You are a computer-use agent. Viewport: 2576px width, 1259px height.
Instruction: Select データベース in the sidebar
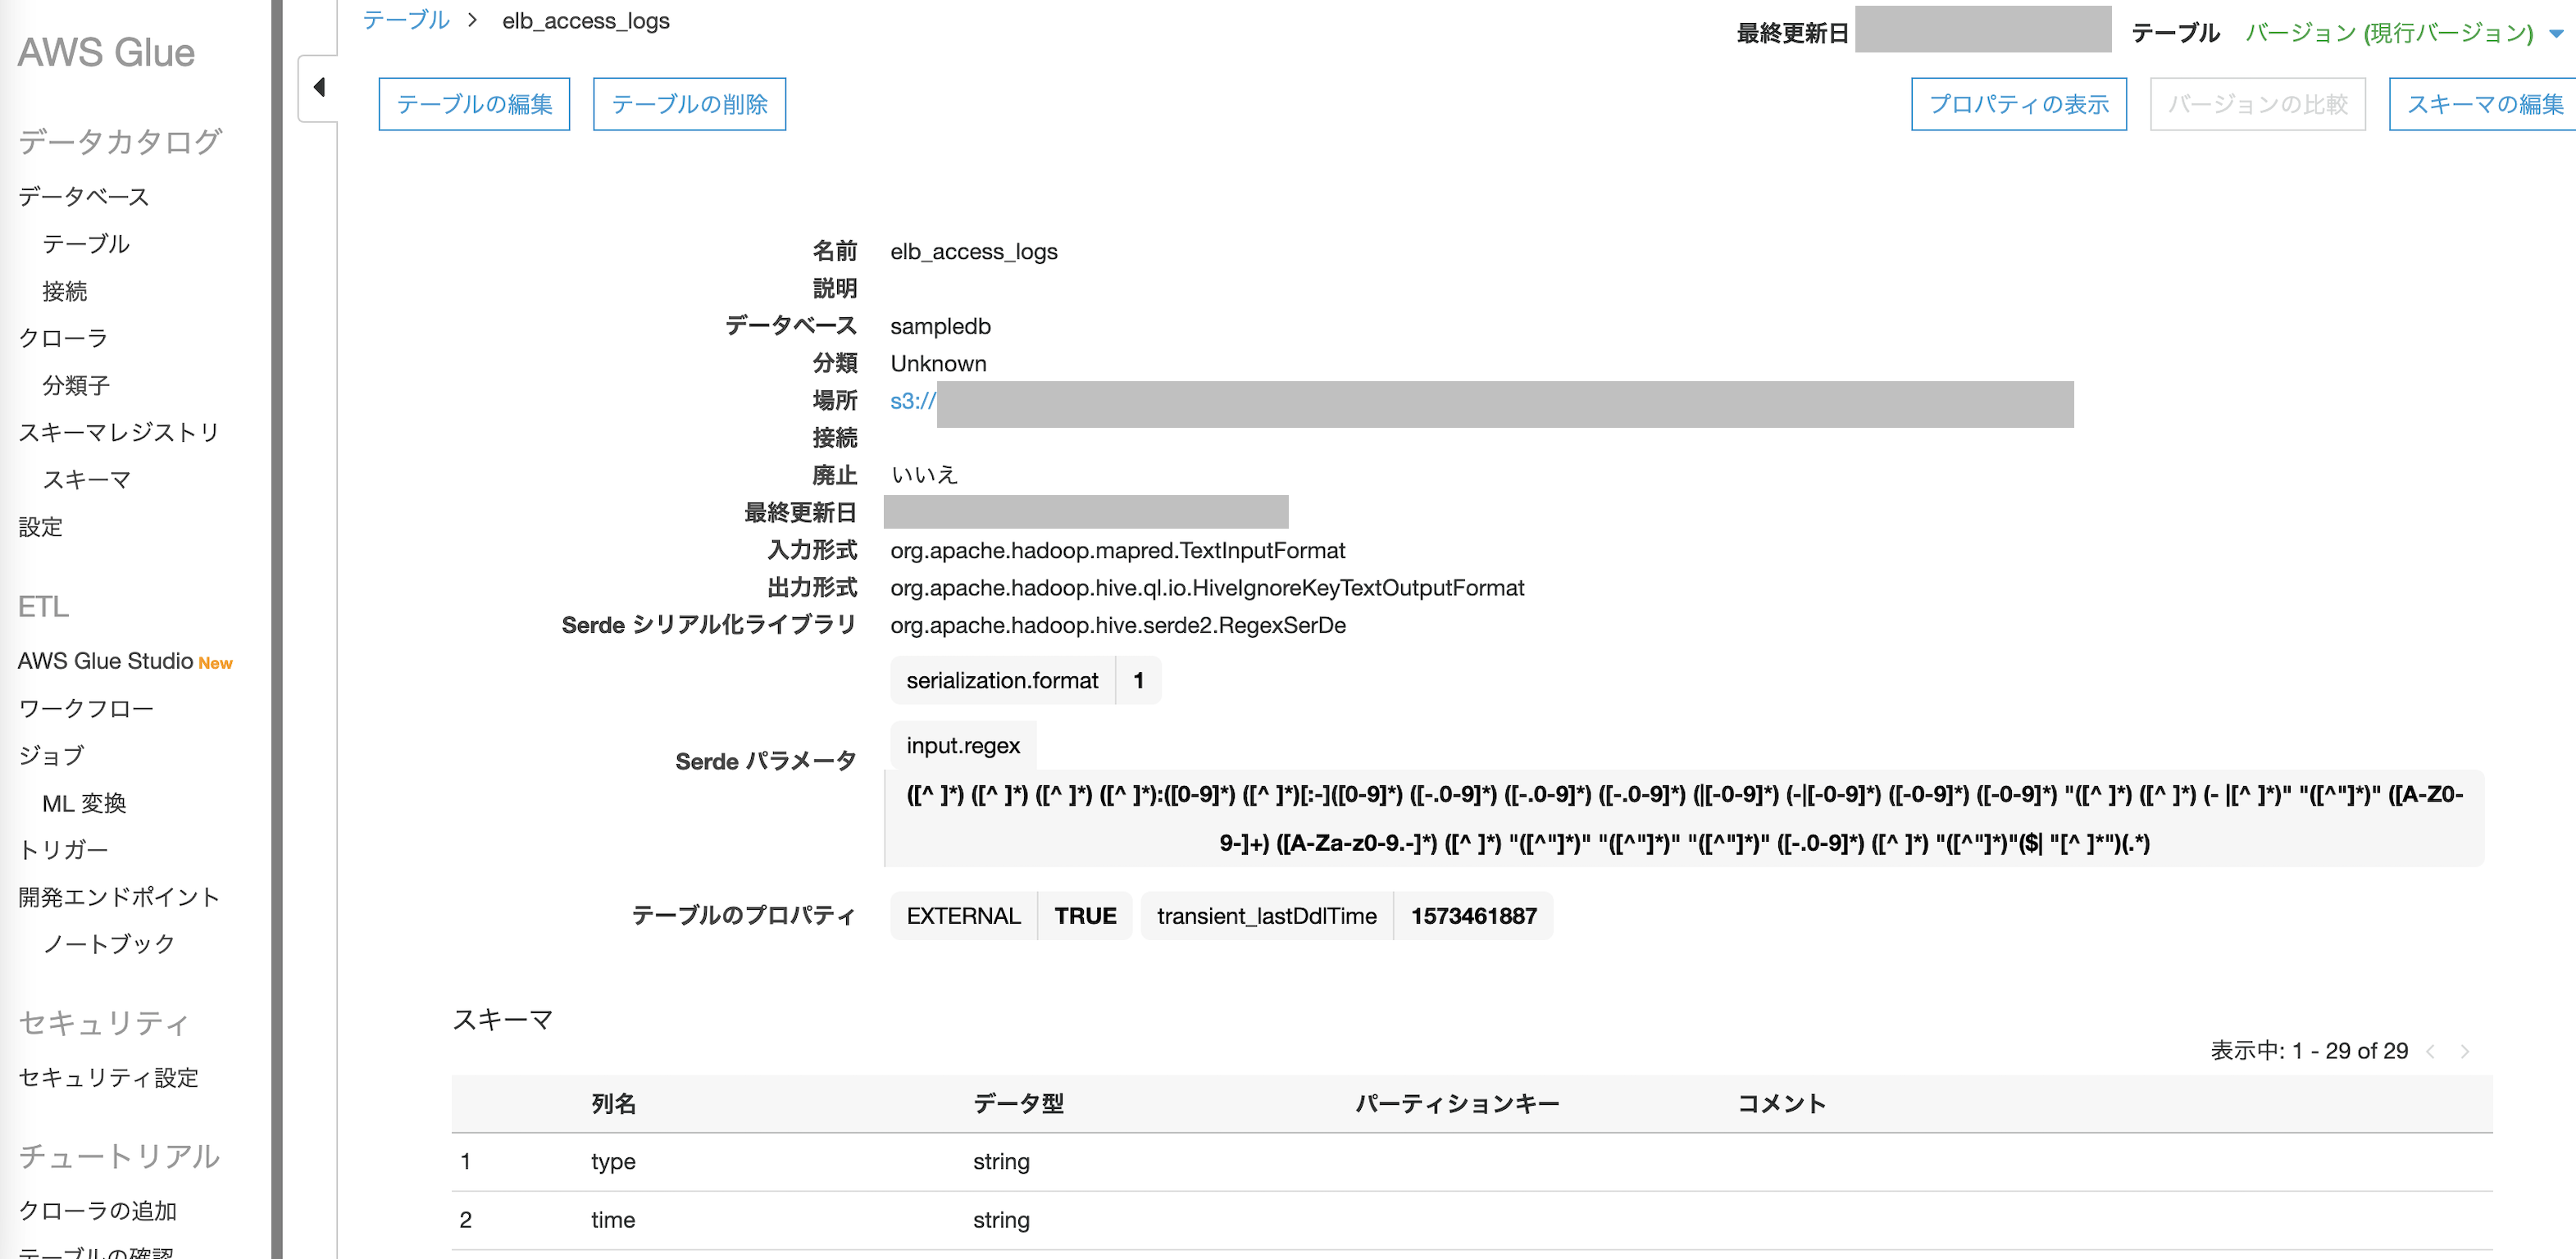coord(84,196)
